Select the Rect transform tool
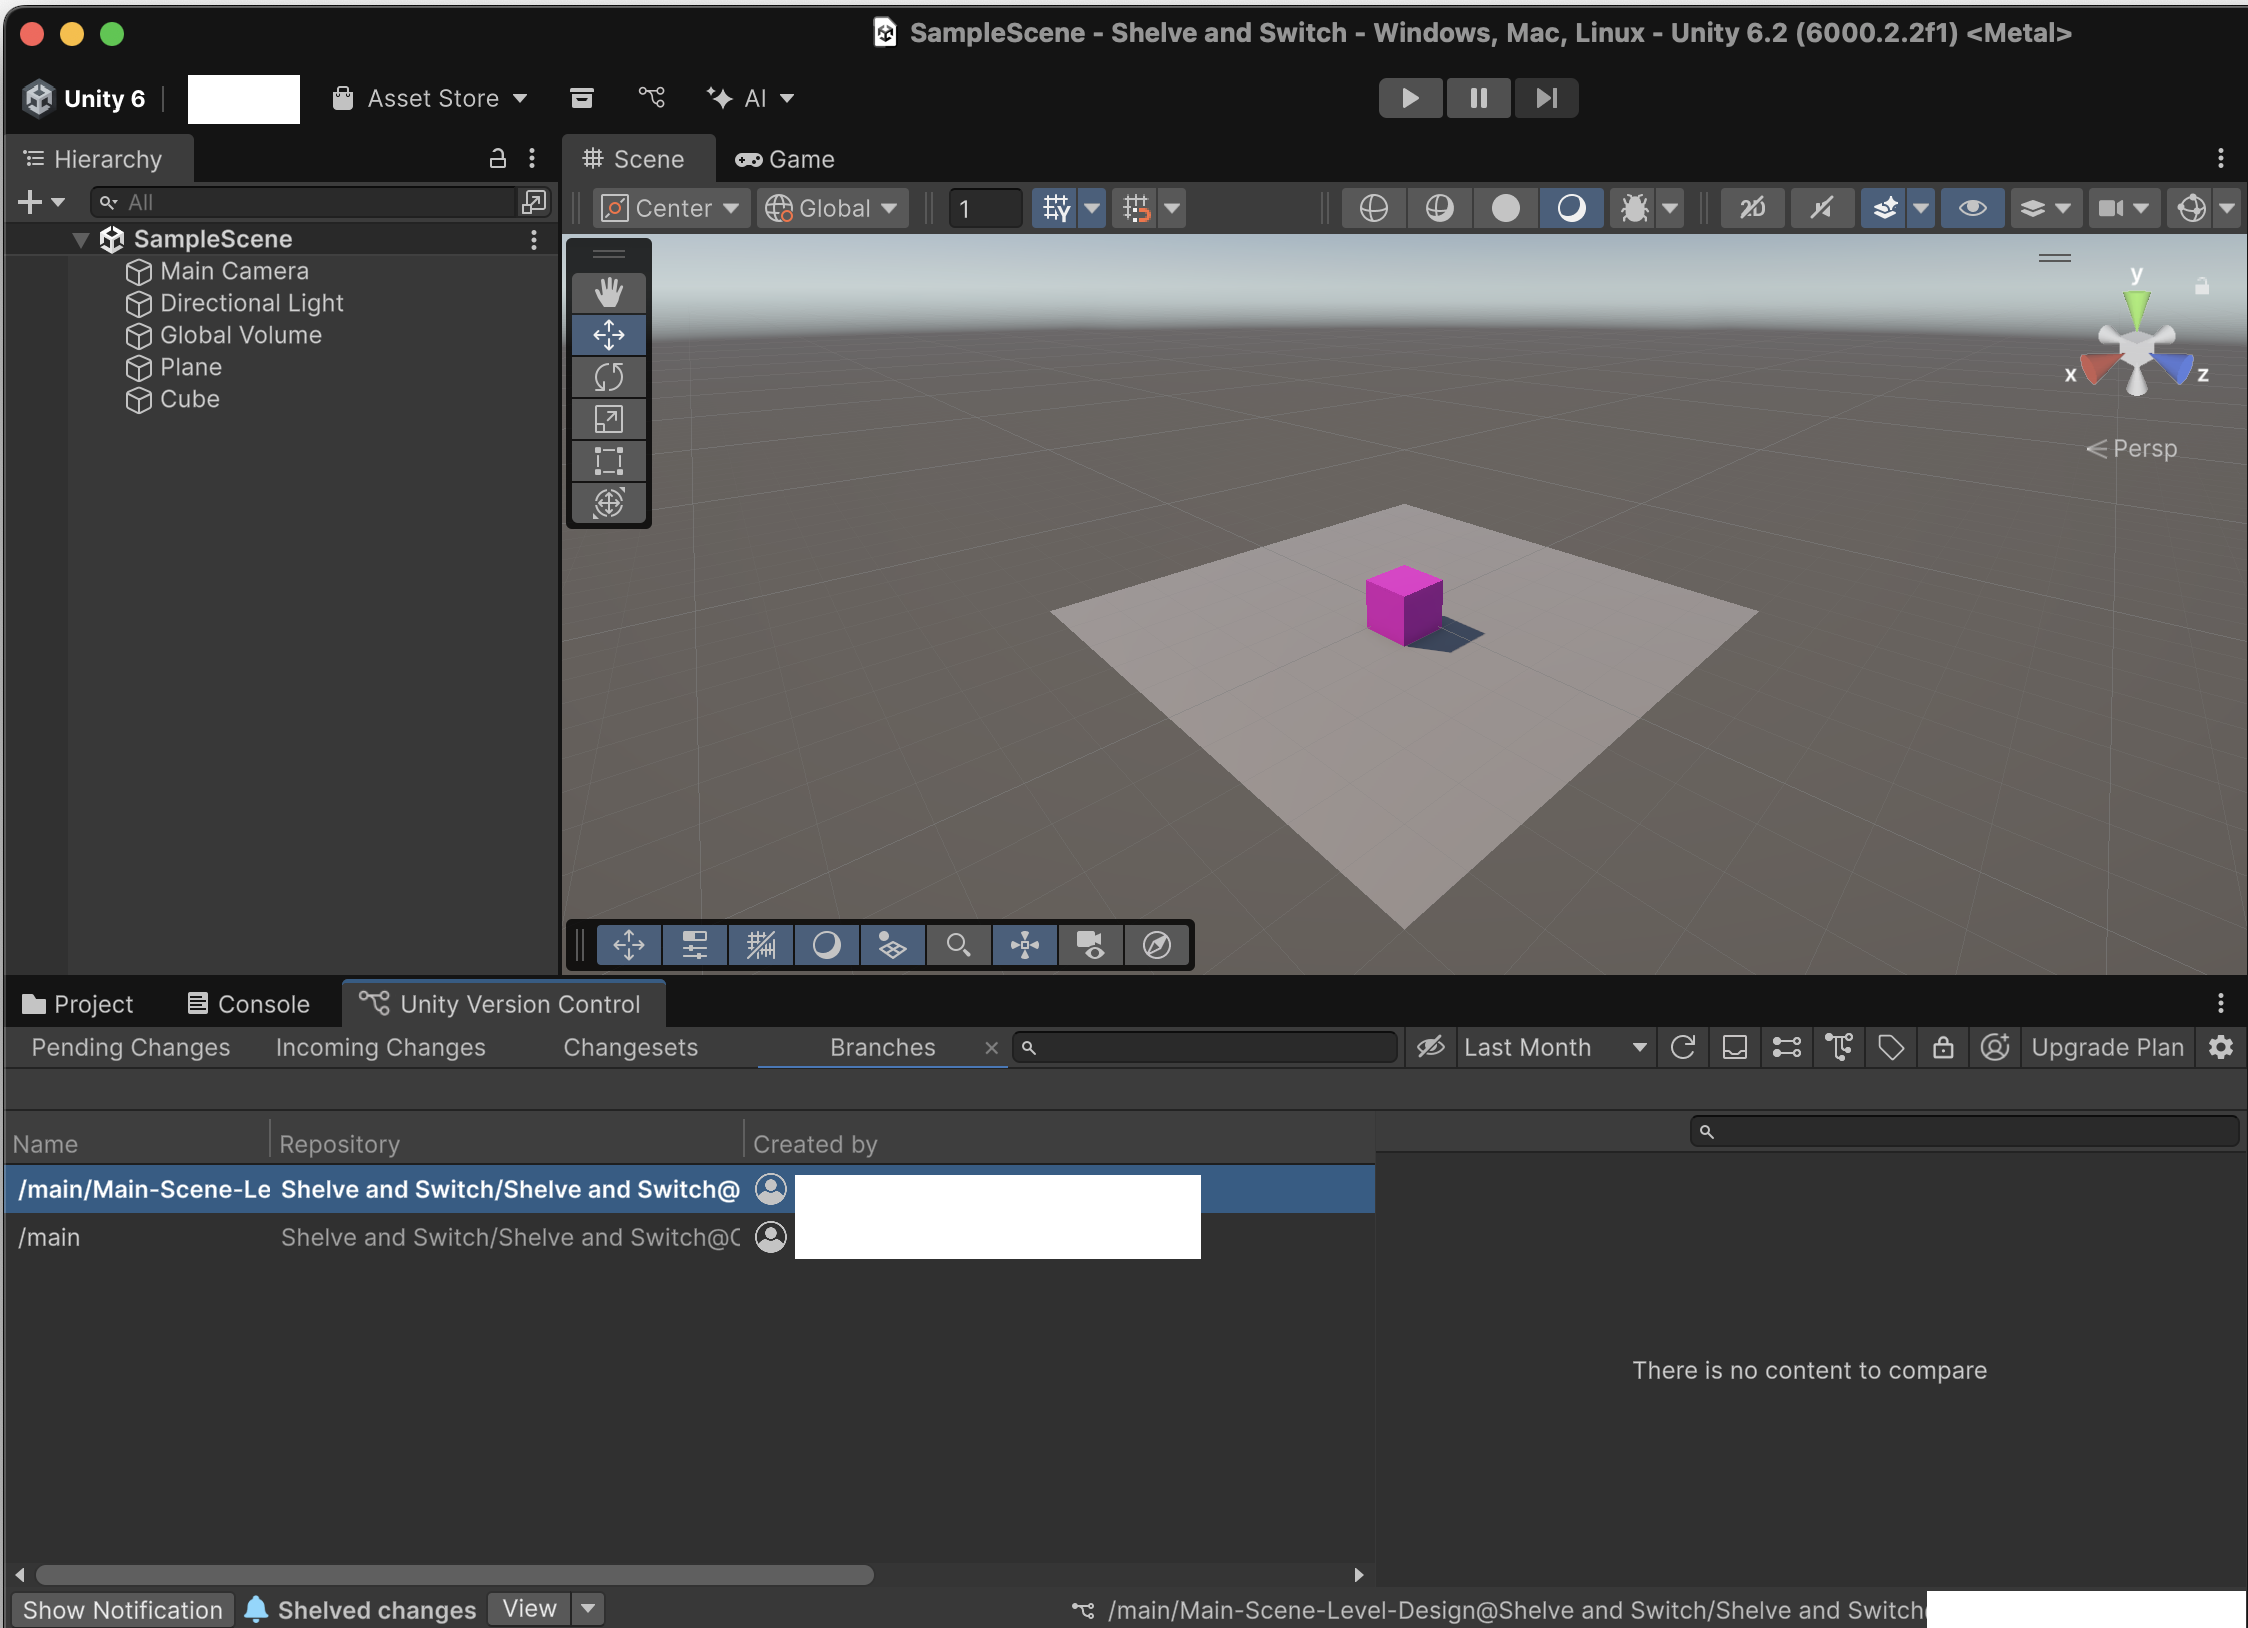 (x=608, y=461)
